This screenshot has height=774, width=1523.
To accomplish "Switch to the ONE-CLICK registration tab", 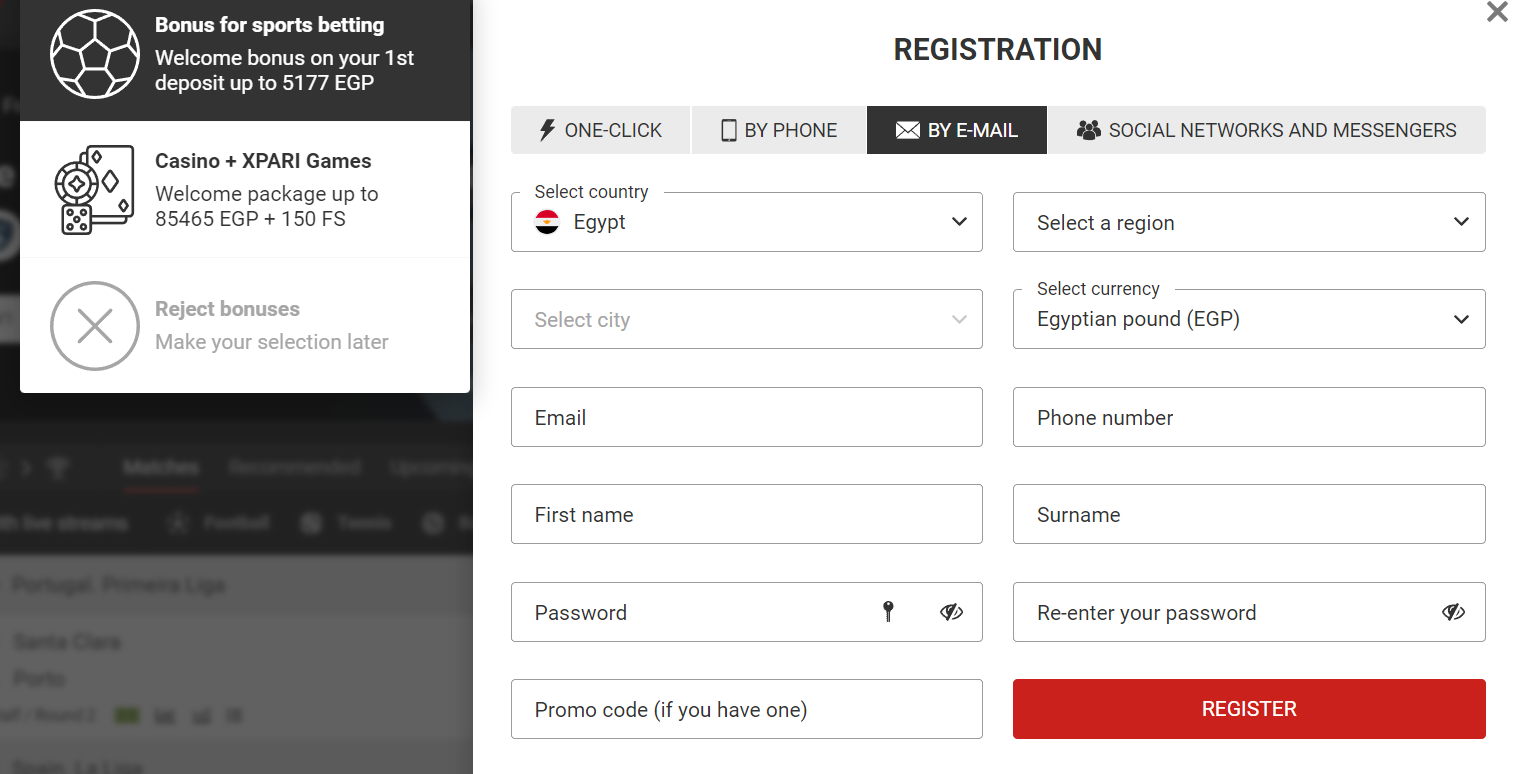I will pos(600,130).
